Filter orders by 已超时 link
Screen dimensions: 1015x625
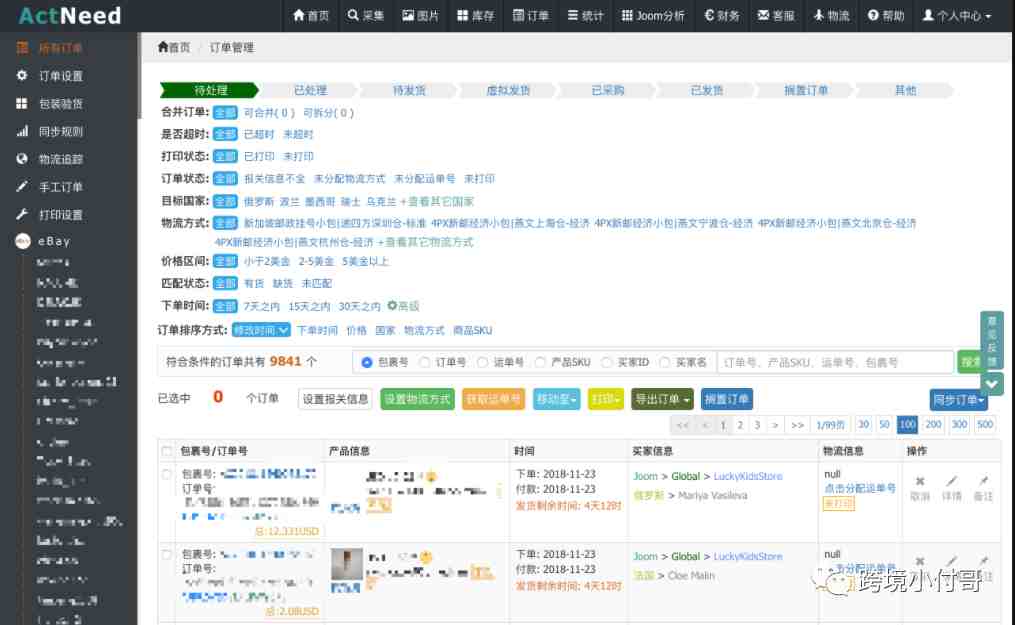coord(259,135)
